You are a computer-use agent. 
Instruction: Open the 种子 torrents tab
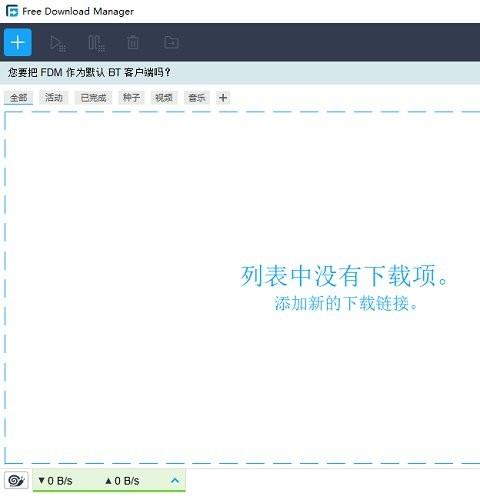coord(131,98)
